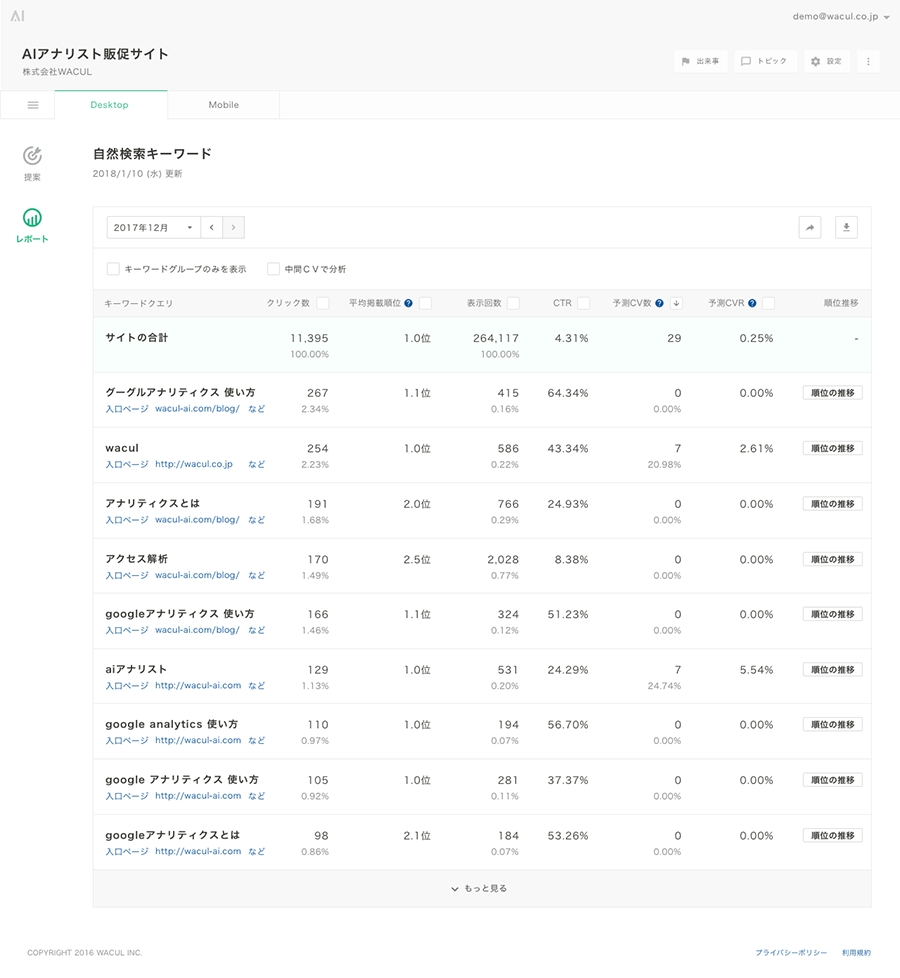Go to previous month using the left chevron
The image size is (900, 978).
212,228
